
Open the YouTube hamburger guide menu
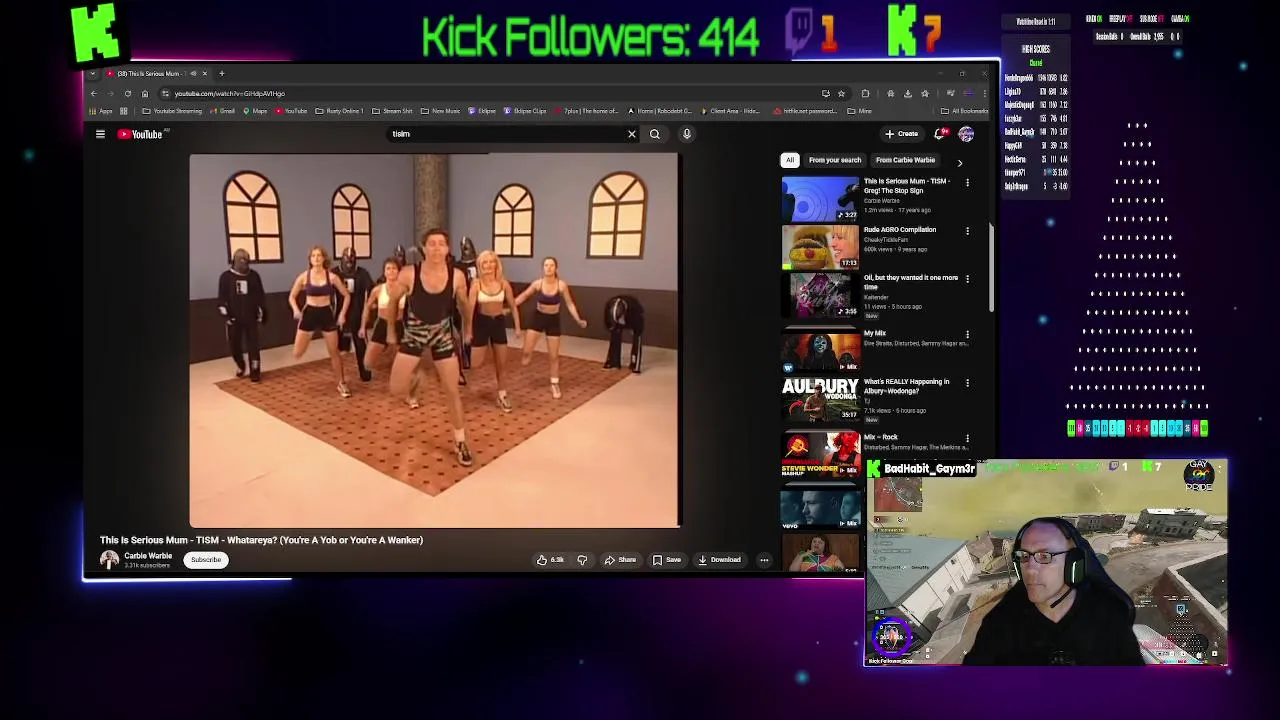coord(100,134)
